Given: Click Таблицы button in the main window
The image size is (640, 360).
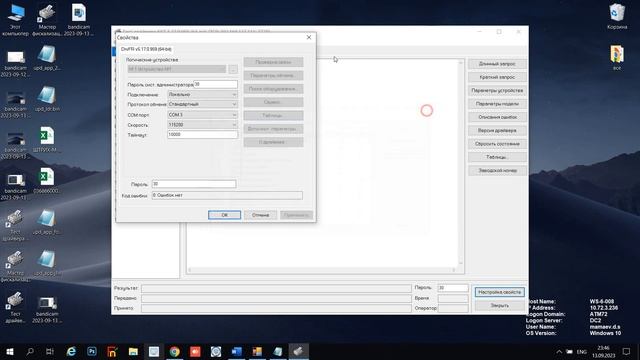Looking at the screenshot, I should pos(497,157).
